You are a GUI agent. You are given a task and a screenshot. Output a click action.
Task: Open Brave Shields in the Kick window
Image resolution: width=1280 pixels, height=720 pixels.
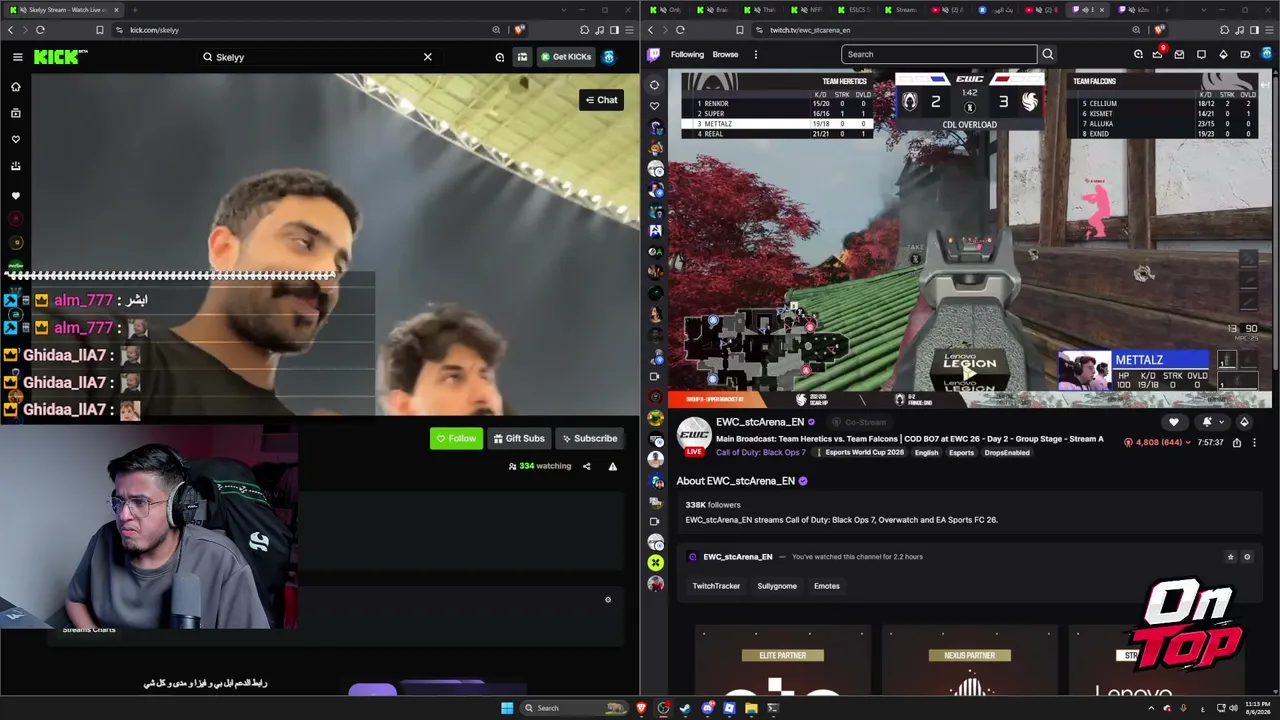tap(519, 30)
